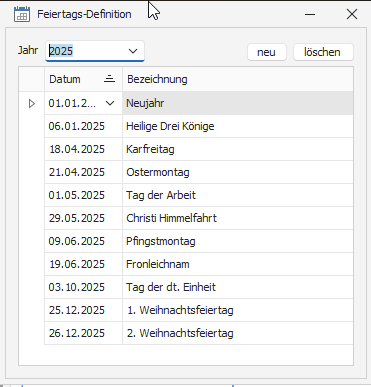Sort by the Datum column header
The height and width of the screenshot is (387, 371).
point(83,79)
